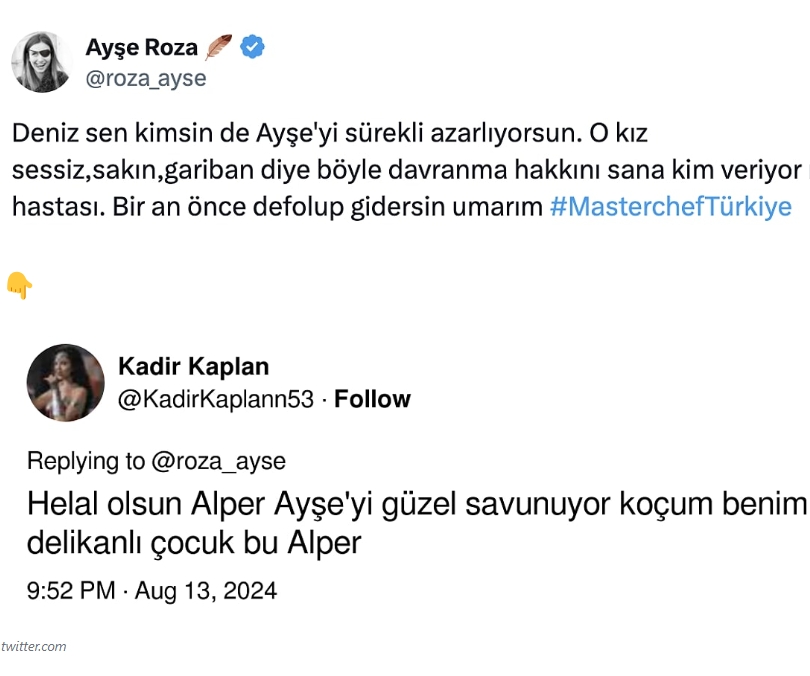The height and width of the screenshot is (676, 810).
Task: Click the feather emoji after Ayşe Roza's name
Action: (x=219, y=47)
